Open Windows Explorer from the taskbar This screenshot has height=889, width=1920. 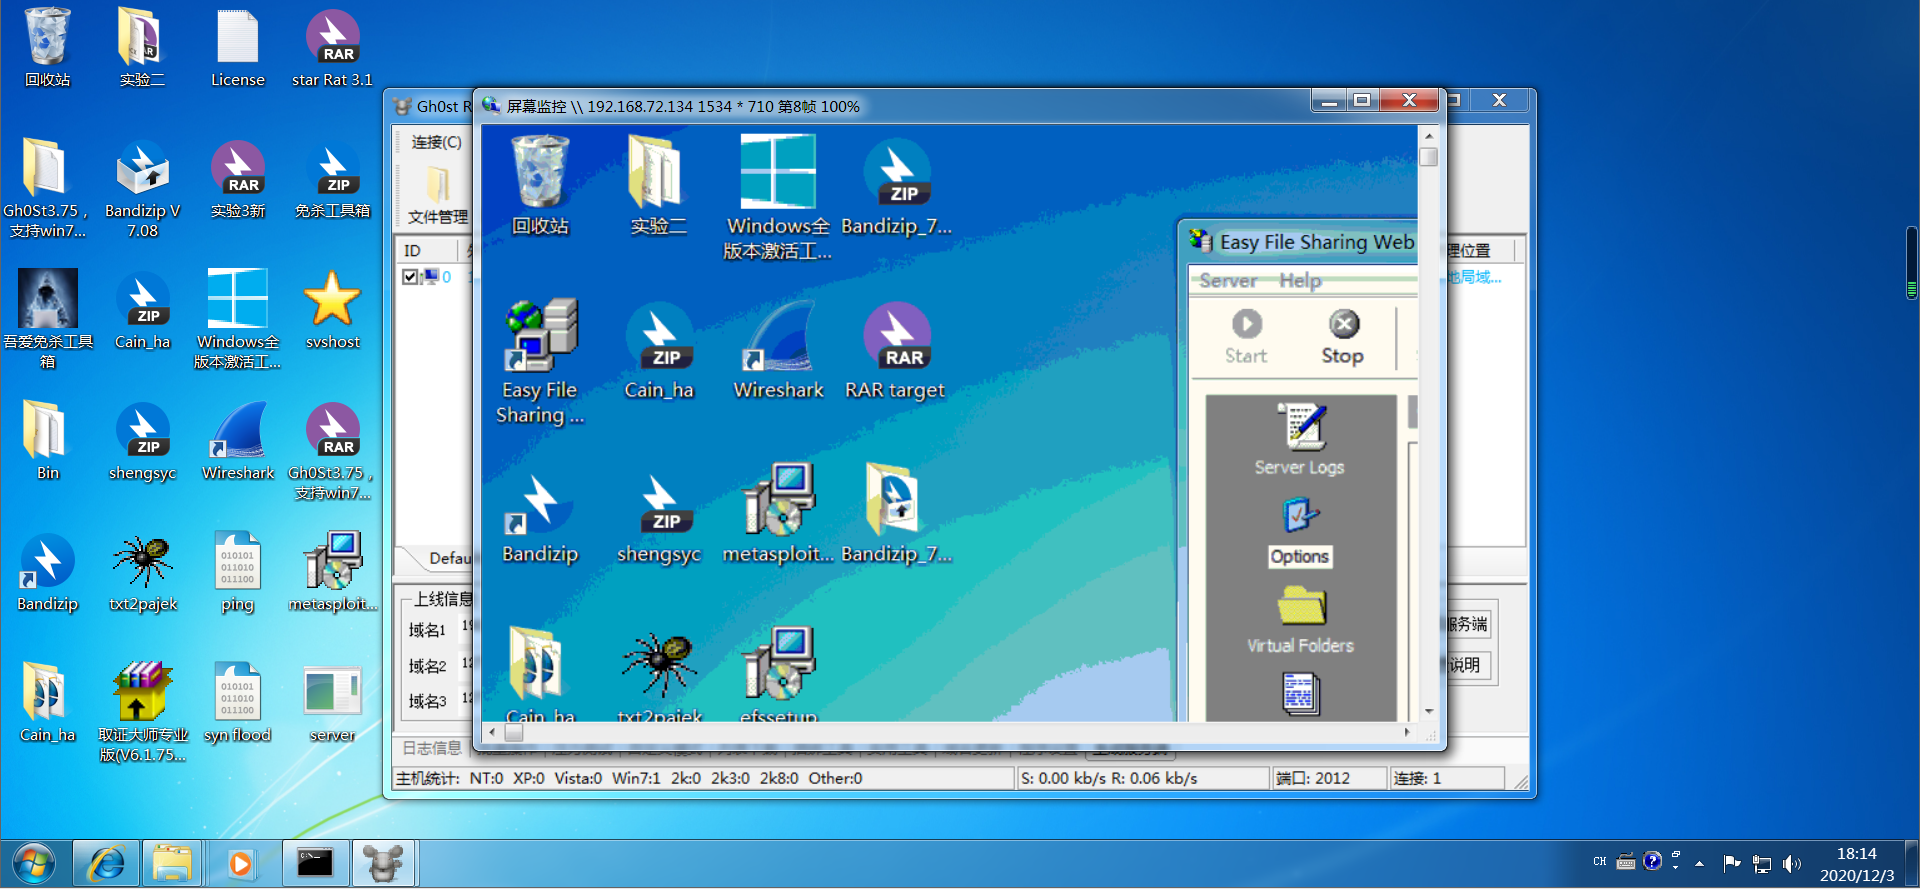point(172,863)
